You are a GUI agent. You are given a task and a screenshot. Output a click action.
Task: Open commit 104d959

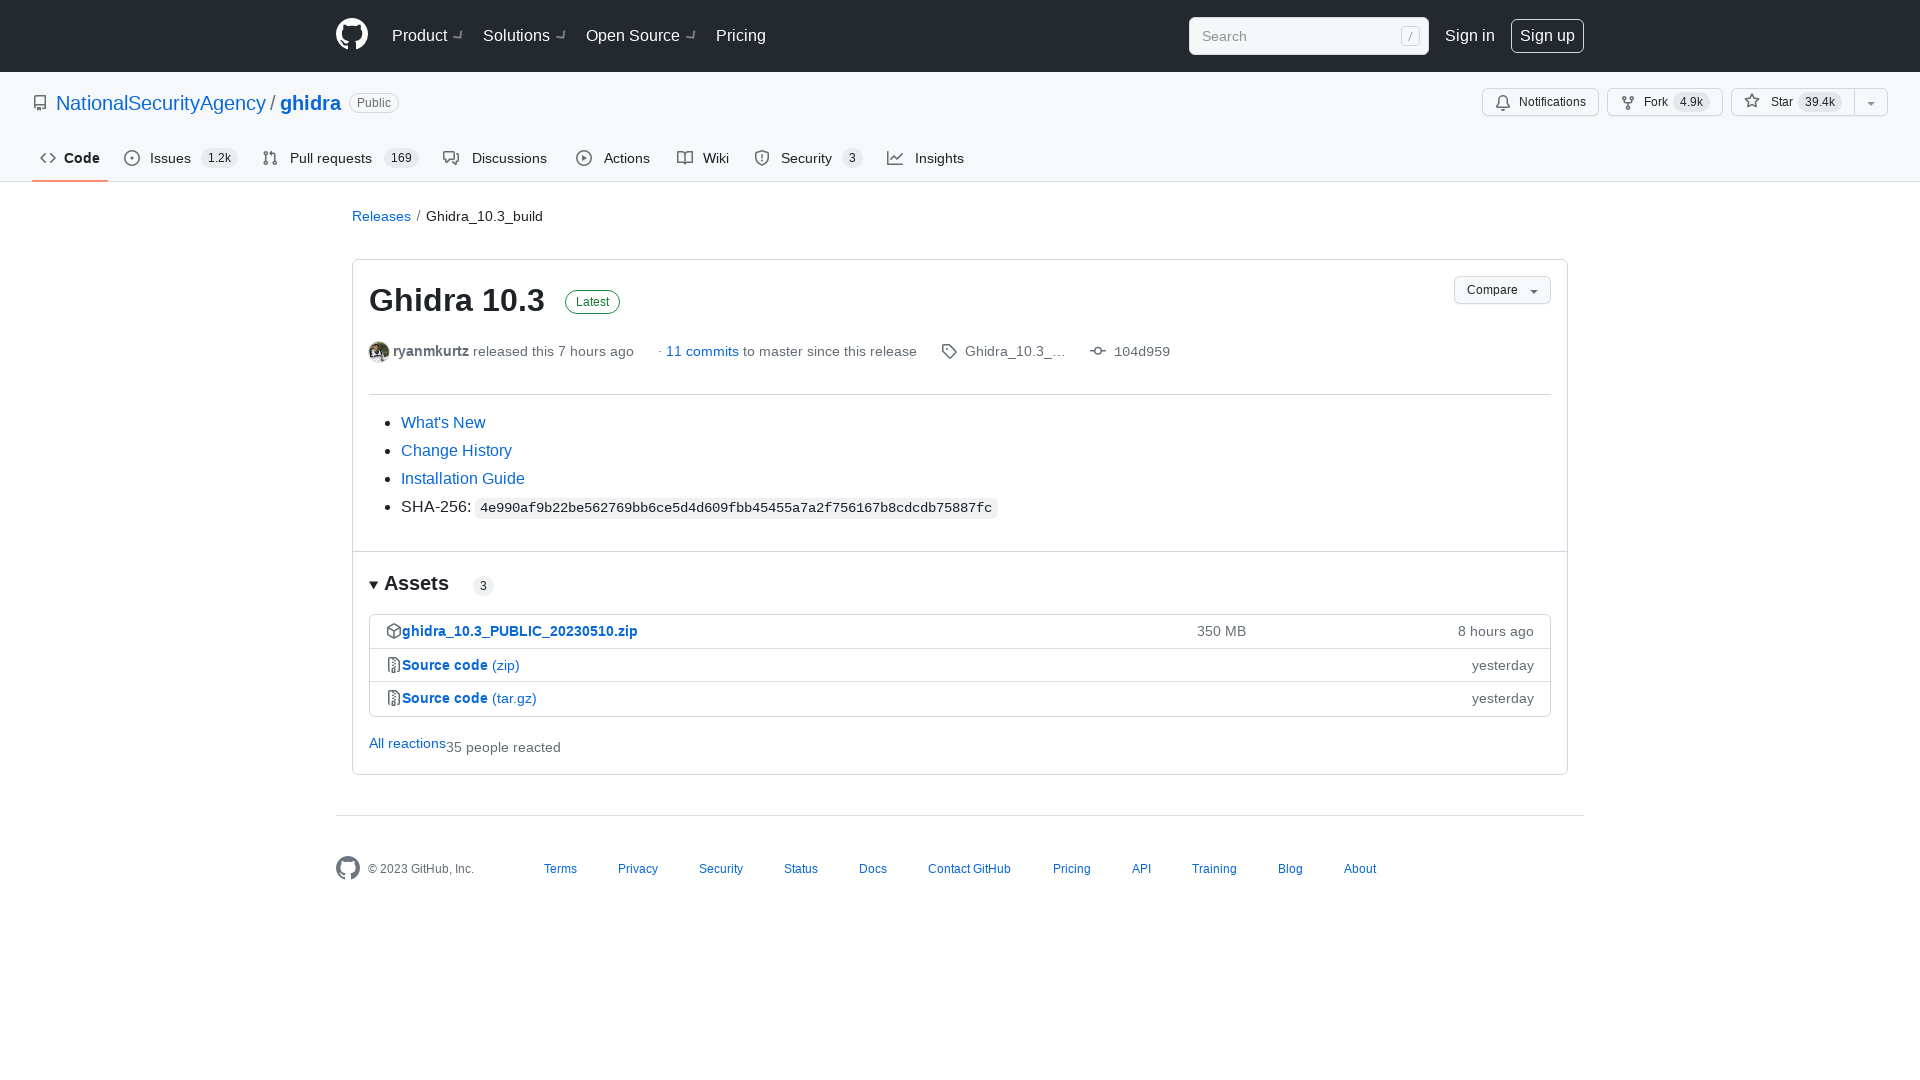pyautogui.click(x=1142, y=352)
